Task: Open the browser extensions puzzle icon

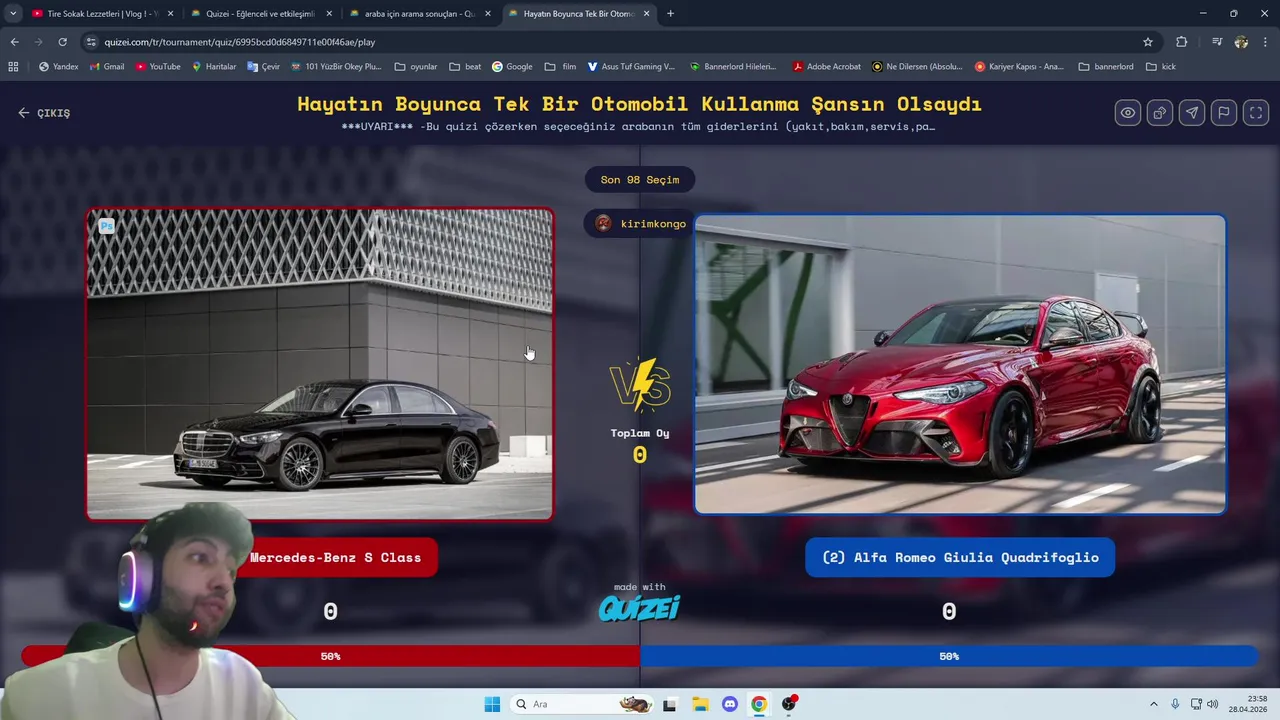Action: (x=1182, y=42)
